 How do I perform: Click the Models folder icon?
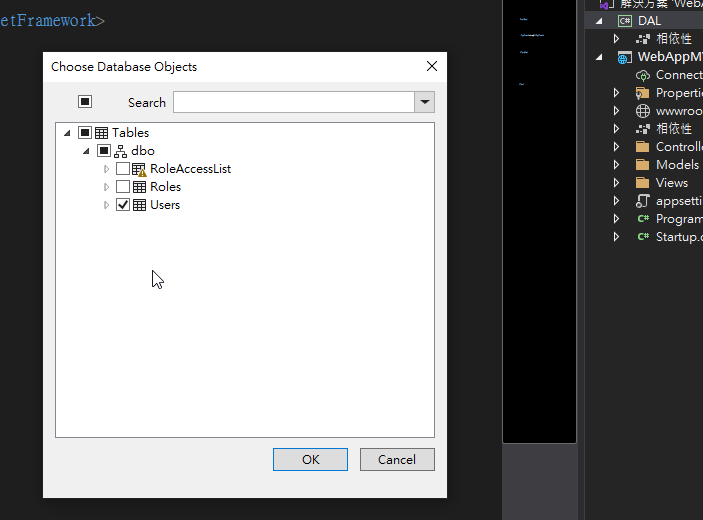pyautogui.click(x=642, y=165)
